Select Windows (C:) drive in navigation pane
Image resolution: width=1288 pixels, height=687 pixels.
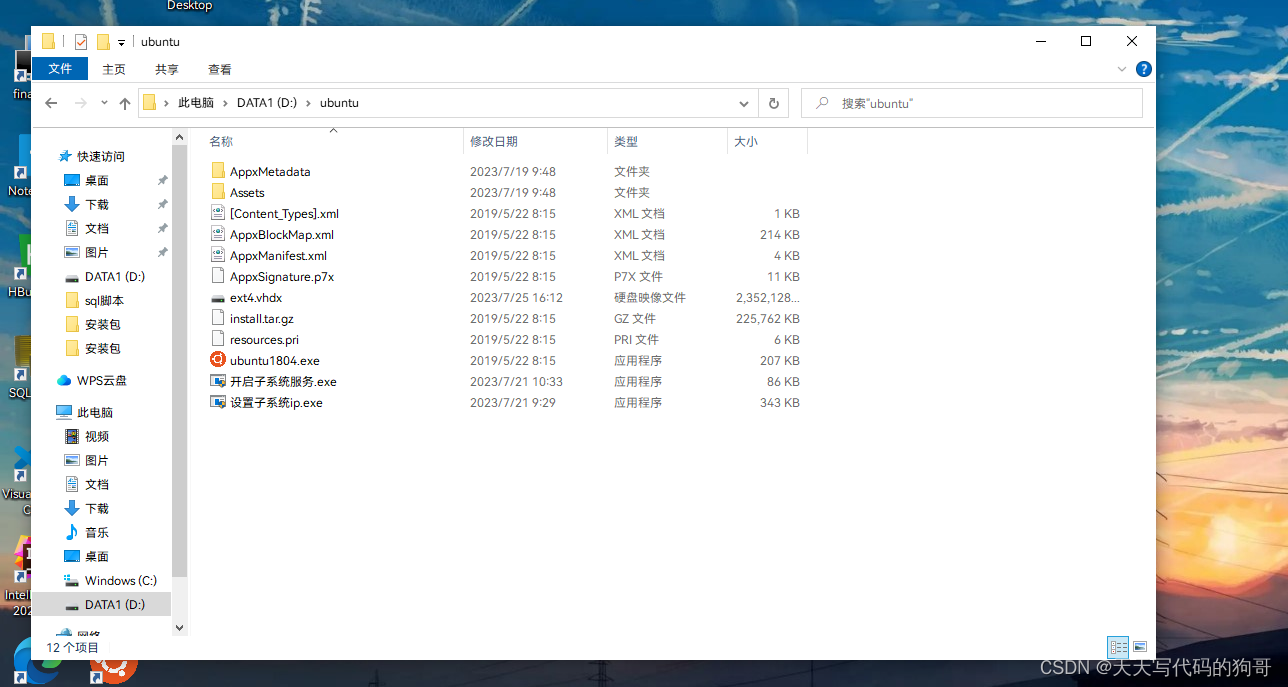tap(121, 580)
